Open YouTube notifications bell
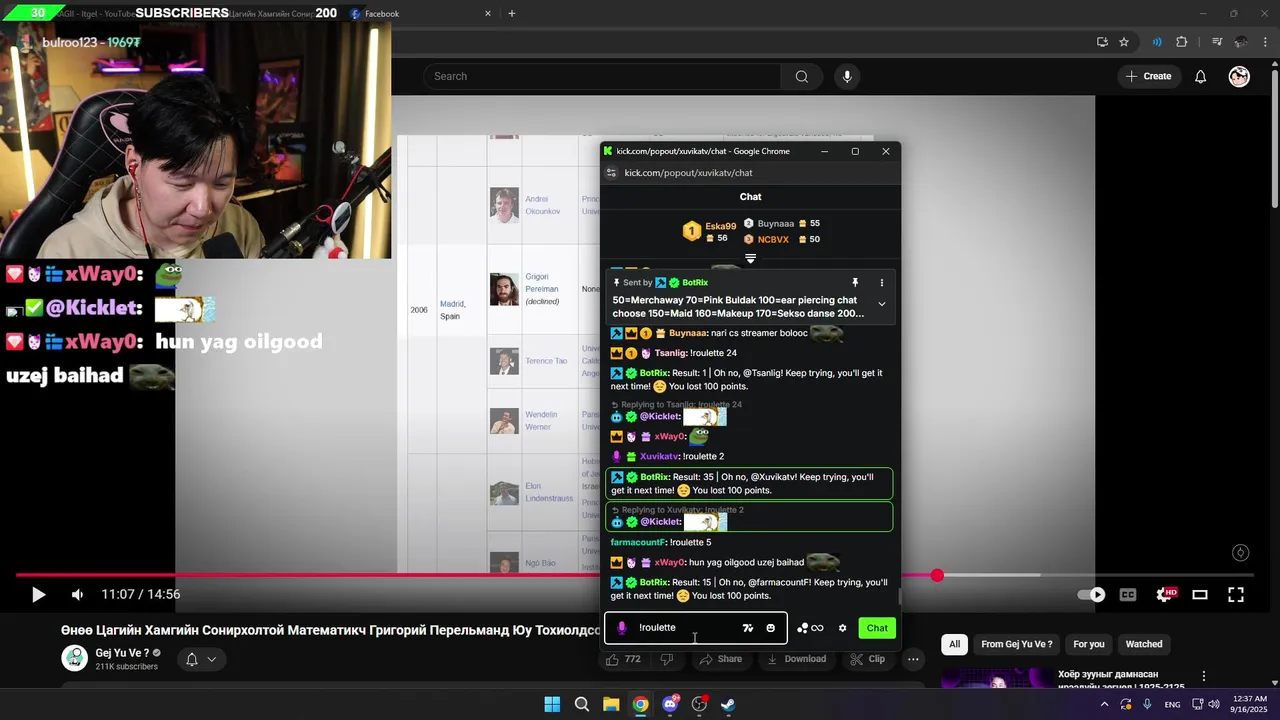 (1200, 76)
